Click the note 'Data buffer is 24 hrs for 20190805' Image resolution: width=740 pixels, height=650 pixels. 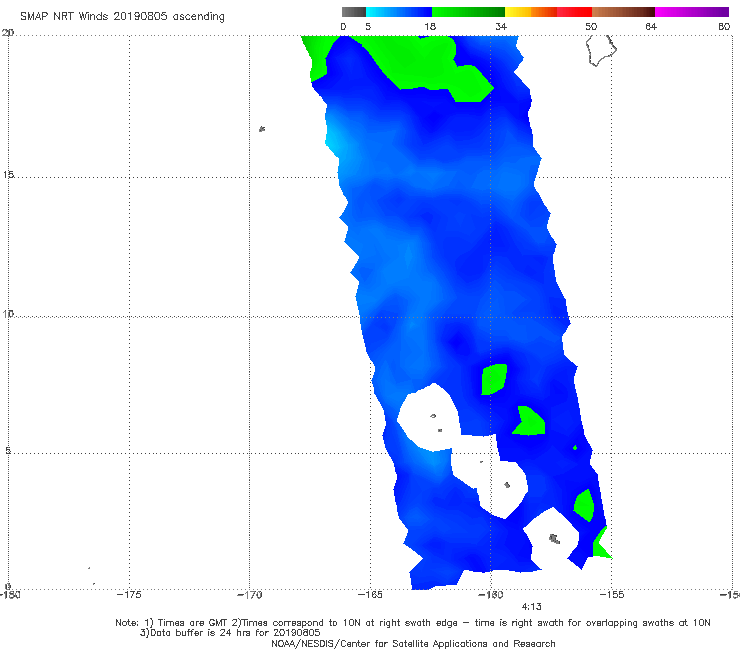coord(230,633)
